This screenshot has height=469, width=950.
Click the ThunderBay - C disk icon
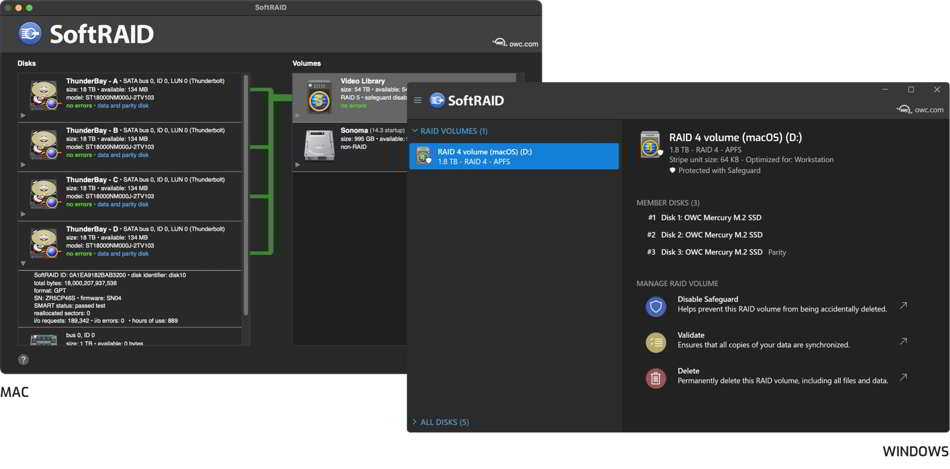44,194
